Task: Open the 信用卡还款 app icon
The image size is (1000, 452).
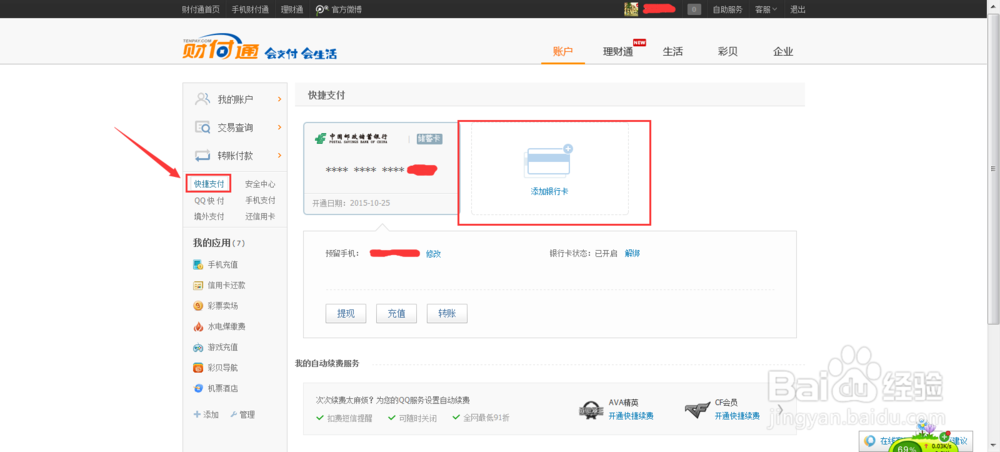Action: pyautogui.click(x=198, y=285)
